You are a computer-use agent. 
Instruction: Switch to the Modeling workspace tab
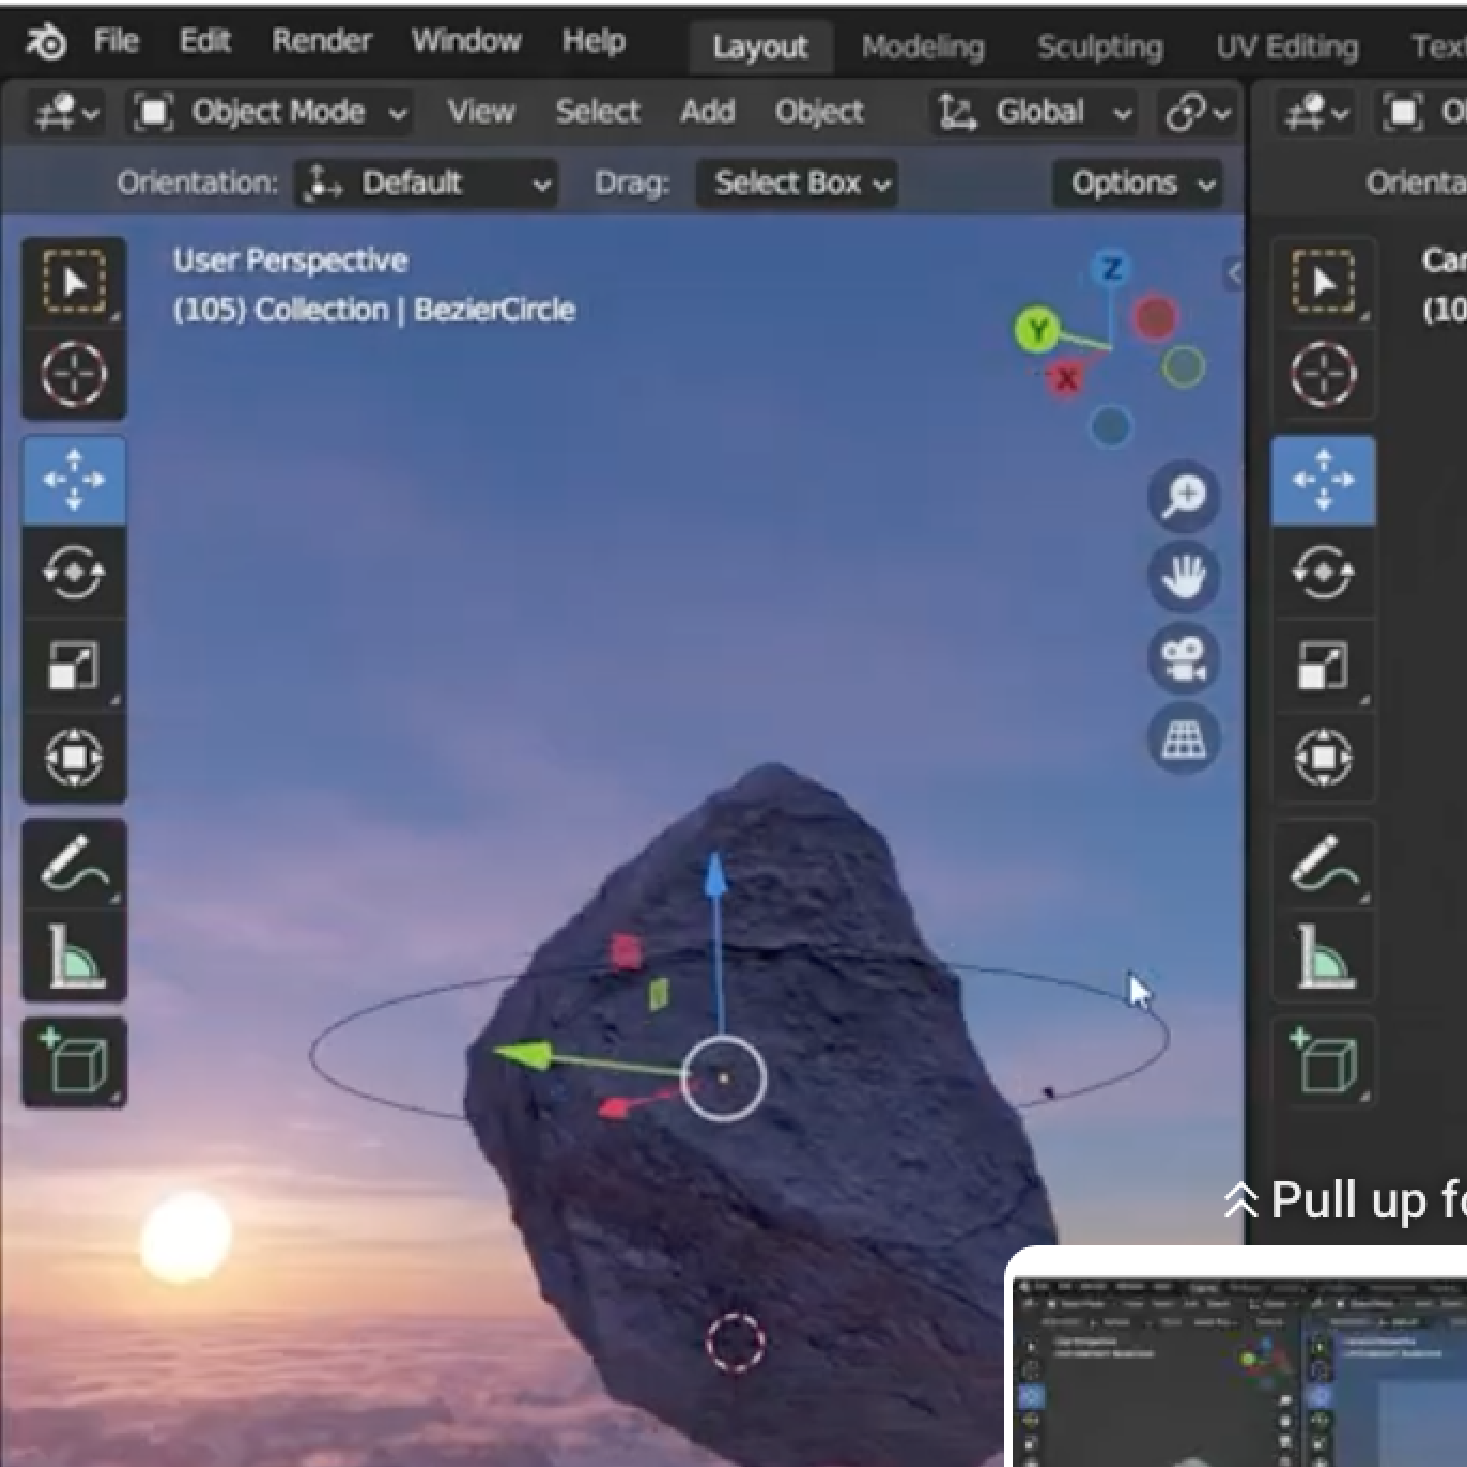point(922,47)
